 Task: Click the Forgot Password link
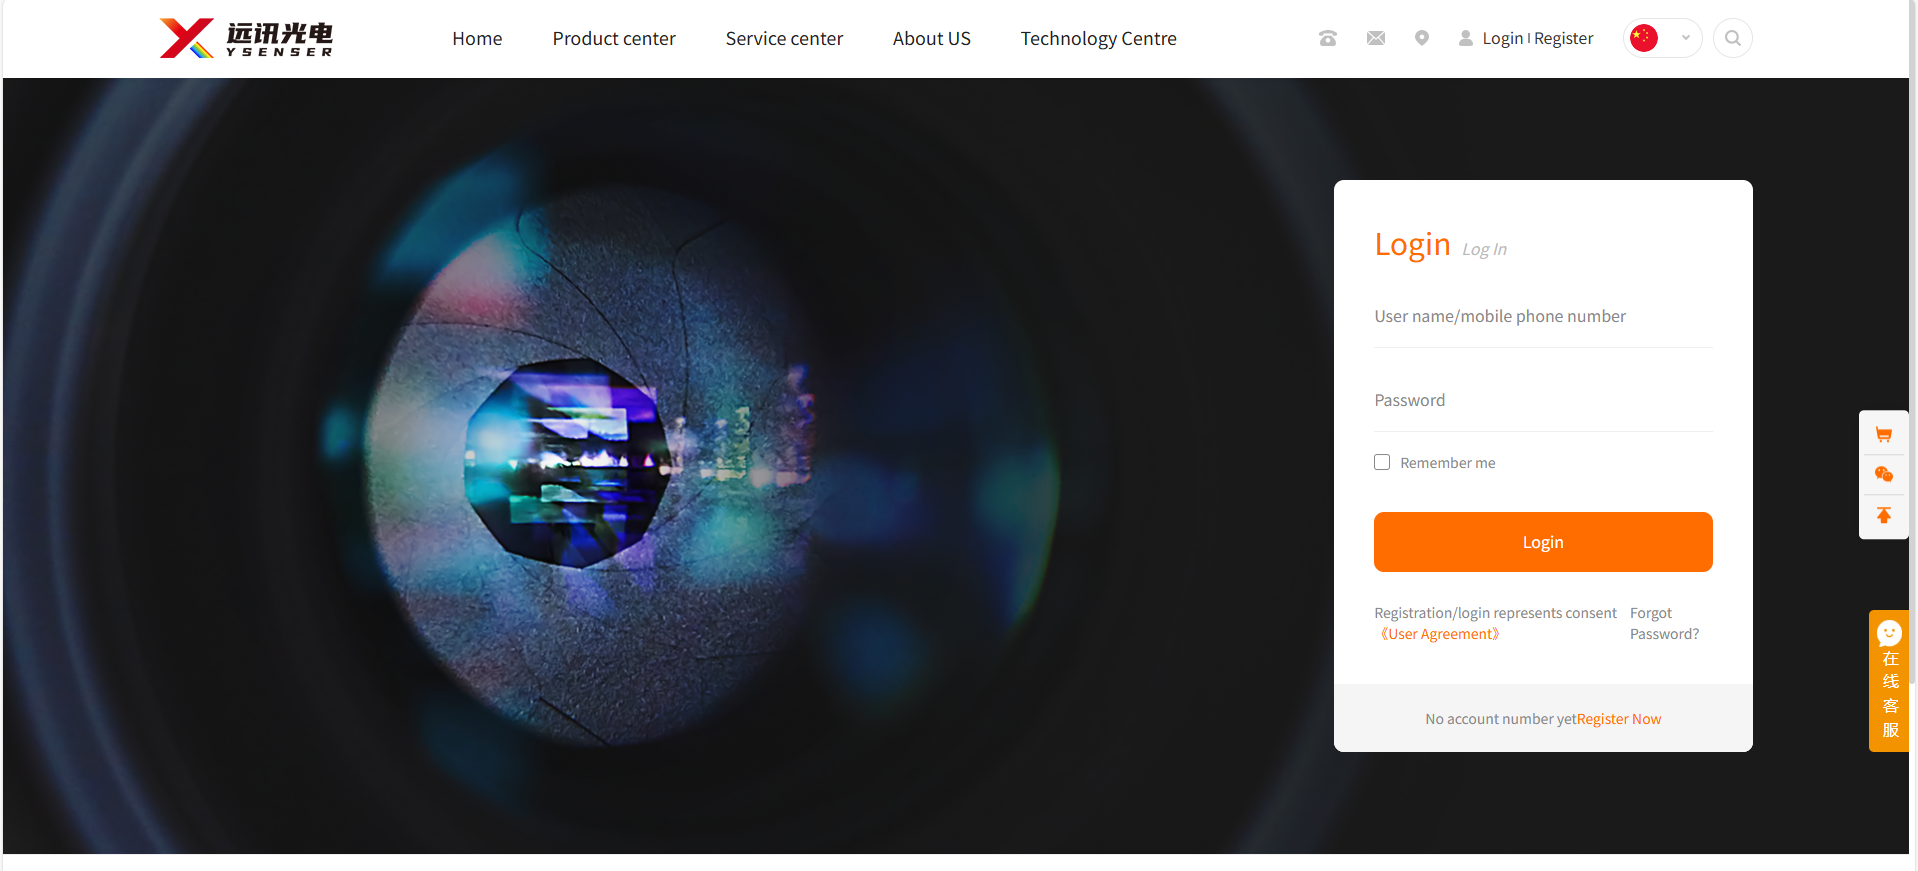[1663, 623]
